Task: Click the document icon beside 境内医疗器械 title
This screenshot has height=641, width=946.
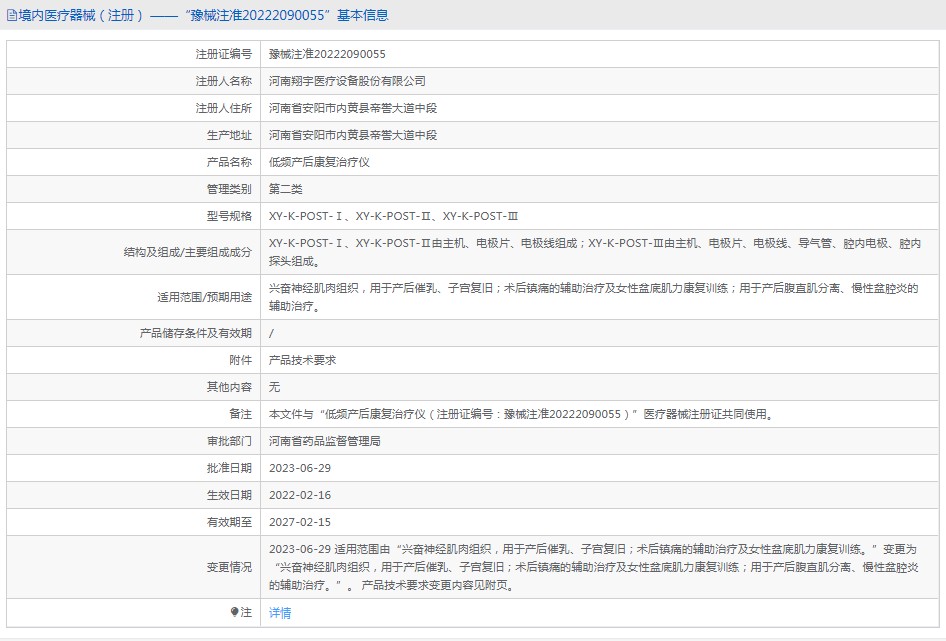Action: click(x=11, y=15)
